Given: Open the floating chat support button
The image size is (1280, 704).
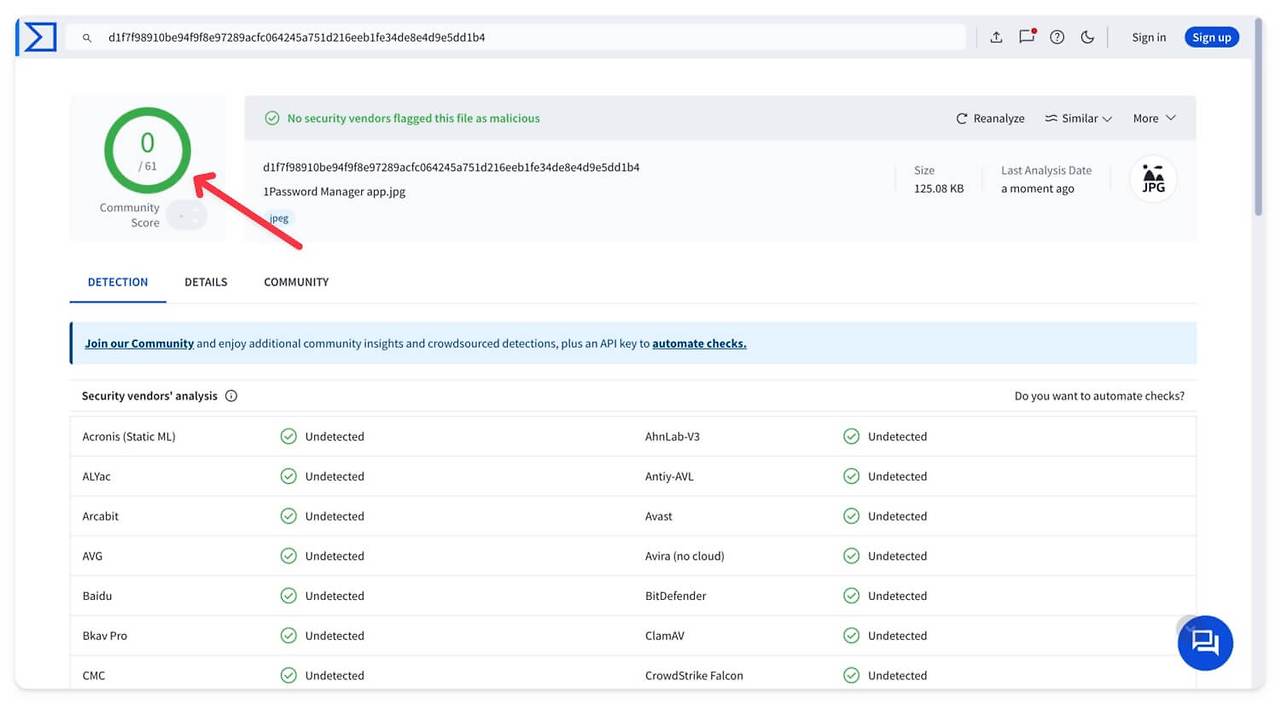Looking at the screenshot, I should pos(1205,642).
